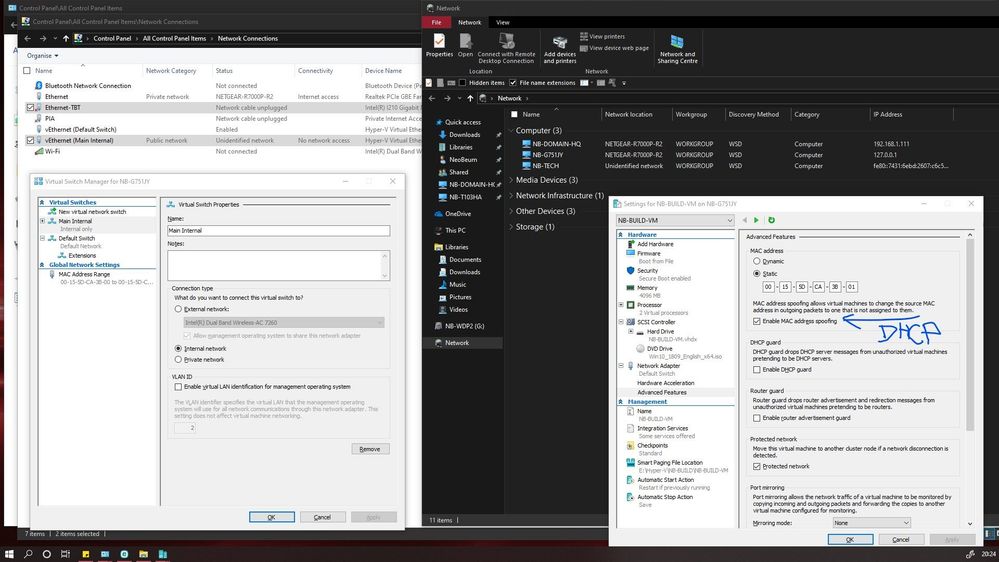Click Cancel in NB-BUILD-VM settings
Image resolution: width=999 pixels, height=562 pixels.
pos(901,539)
